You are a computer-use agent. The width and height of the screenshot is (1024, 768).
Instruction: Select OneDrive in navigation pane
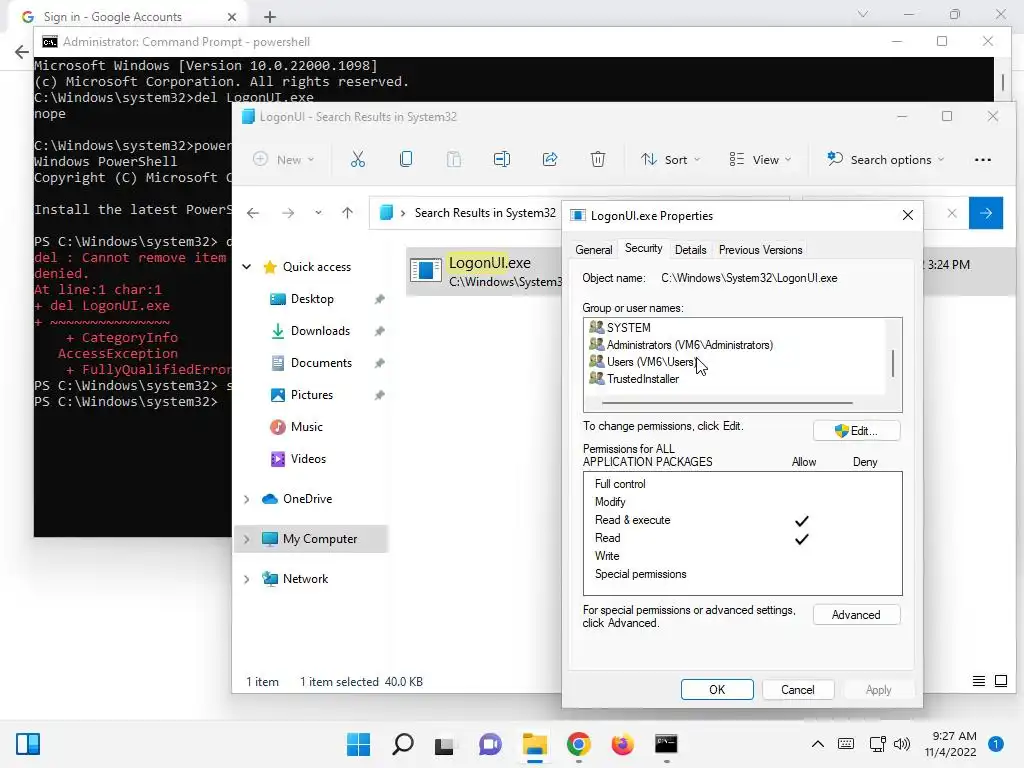click(x=307, y=499)
